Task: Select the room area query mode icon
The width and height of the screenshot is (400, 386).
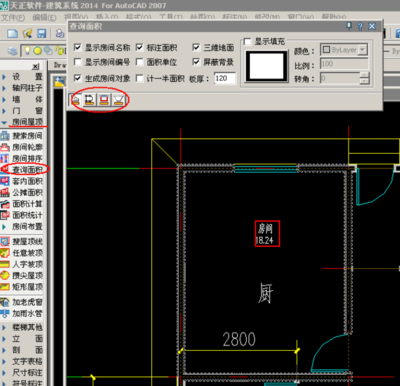Action: point(76,100)
